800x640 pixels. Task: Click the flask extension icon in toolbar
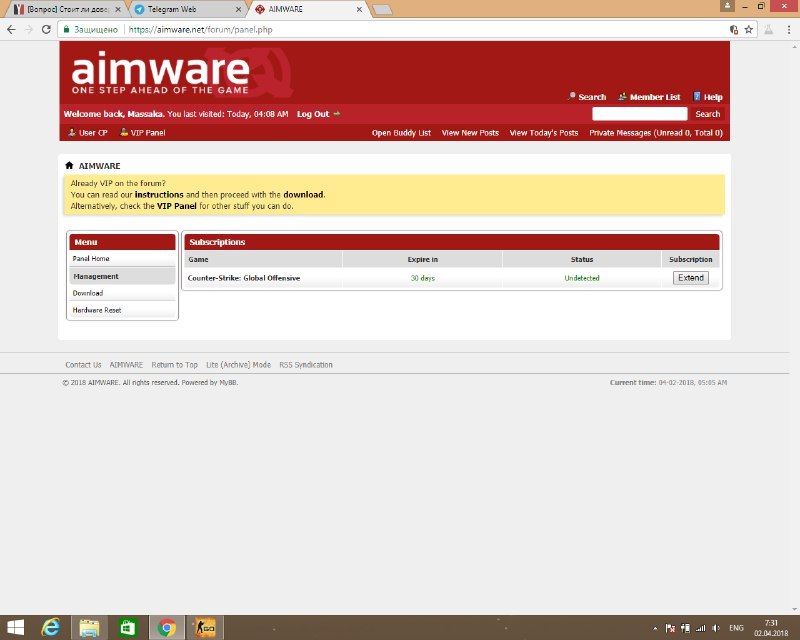coord(768,30)
